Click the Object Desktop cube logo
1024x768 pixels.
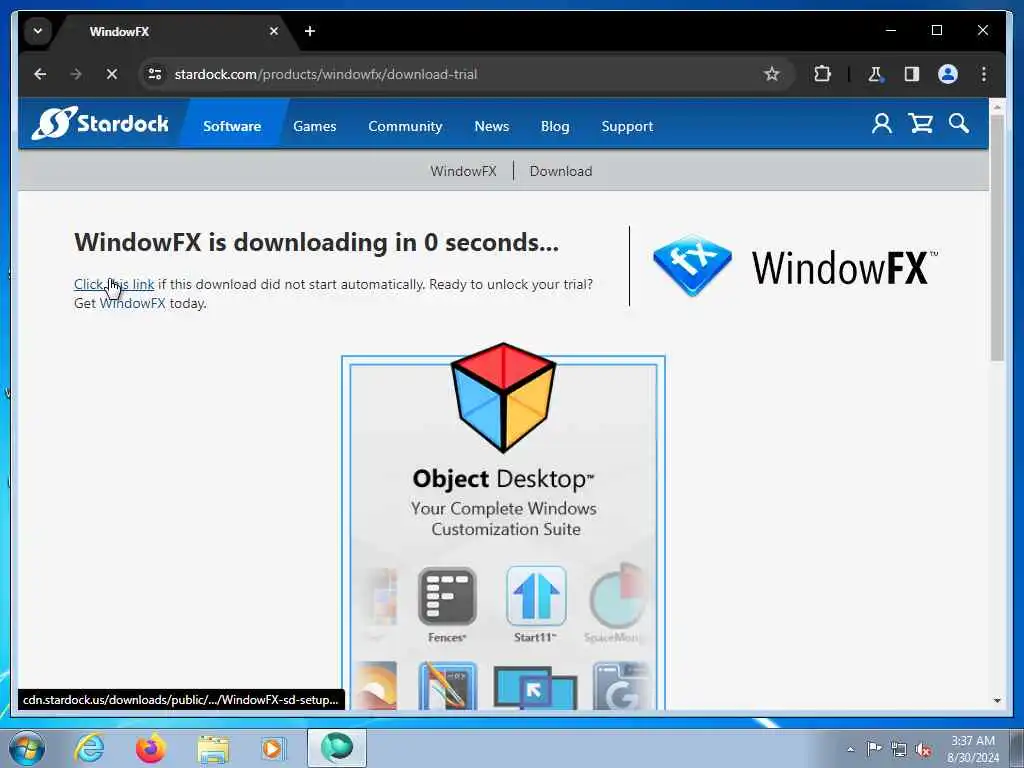tap(504, 397)
